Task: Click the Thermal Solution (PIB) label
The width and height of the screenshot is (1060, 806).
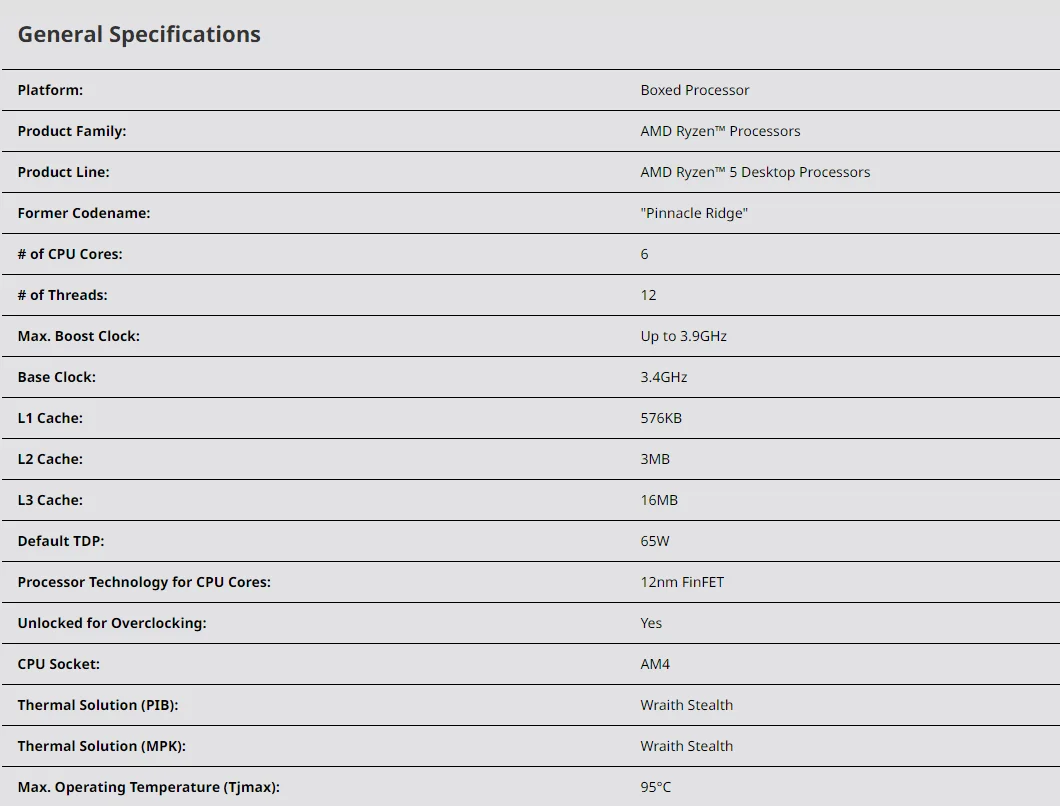Action: pyautogui.click(x=98, y=705)
